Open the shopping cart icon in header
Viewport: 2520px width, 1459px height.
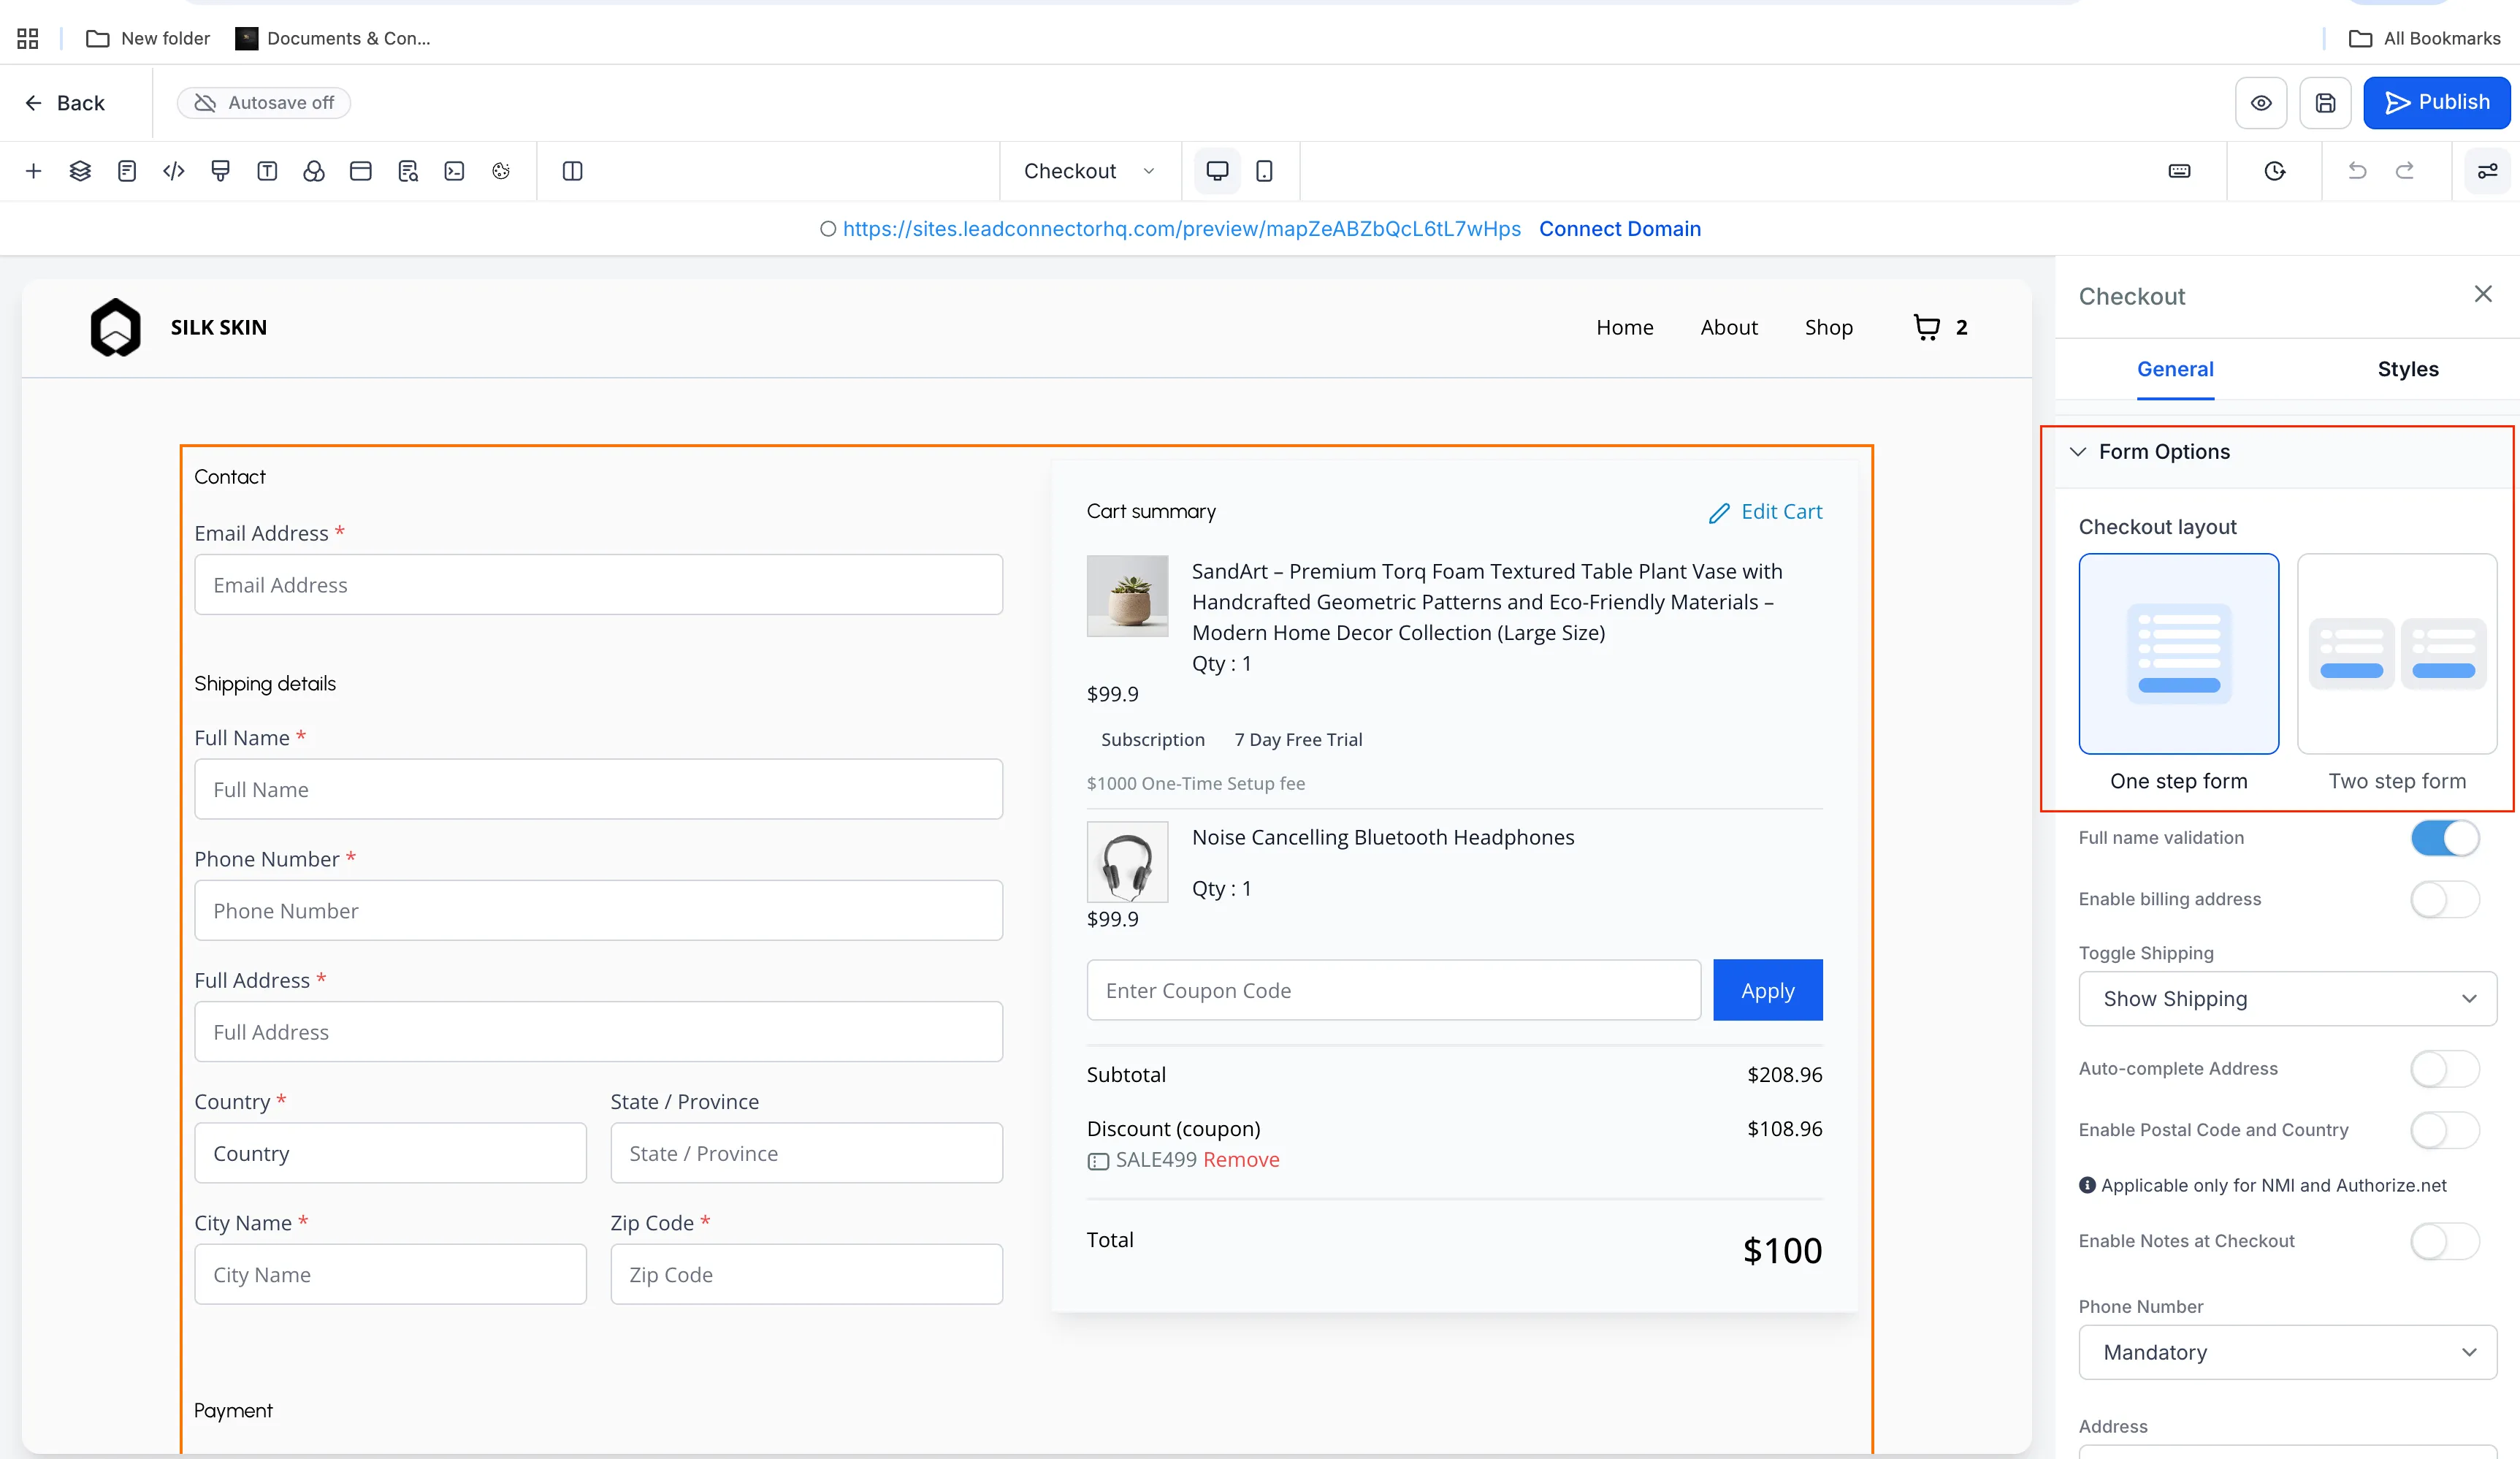coord(1927,327)
